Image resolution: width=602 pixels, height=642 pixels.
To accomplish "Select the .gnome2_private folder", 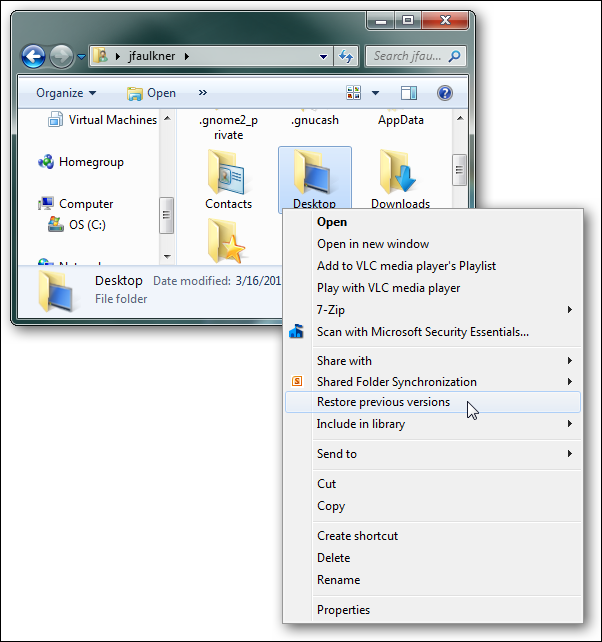I will click(x=228, y=127).
